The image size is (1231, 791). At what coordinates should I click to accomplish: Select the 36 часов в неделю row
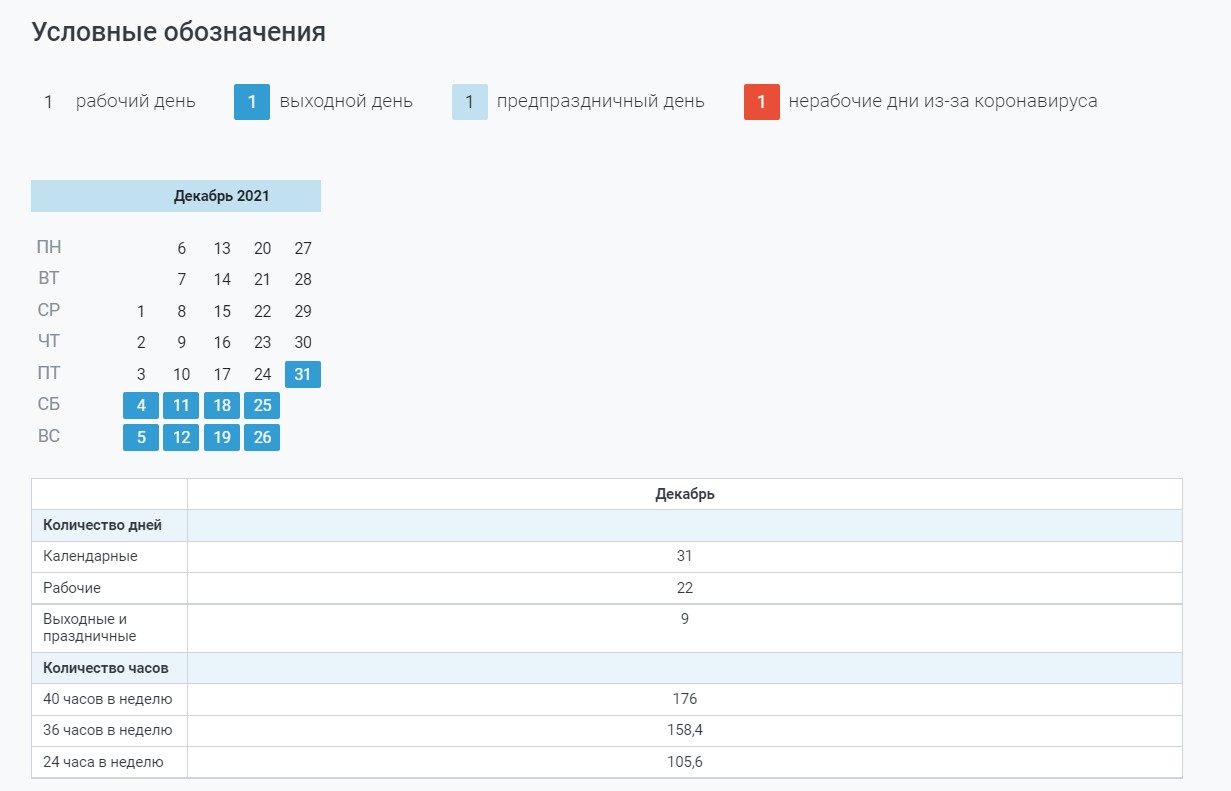(x=108, y=730)
